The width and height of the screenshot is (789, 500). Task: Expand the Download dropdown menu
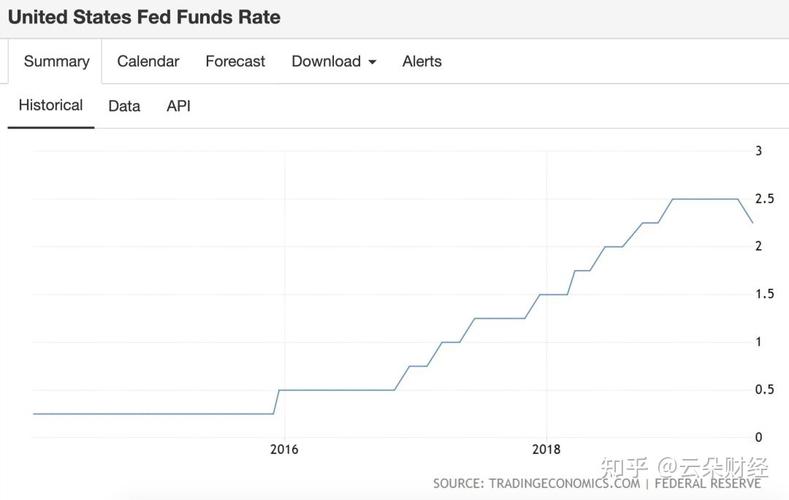(334, 61)
